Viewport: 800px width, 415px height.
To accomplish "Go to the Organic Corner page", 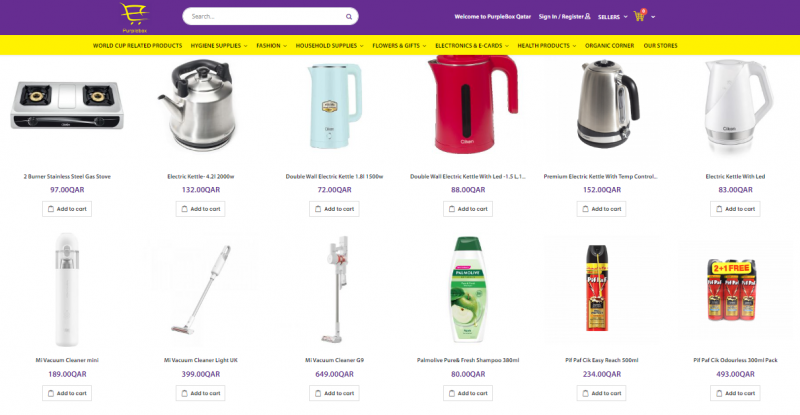I will click(610, 45).
